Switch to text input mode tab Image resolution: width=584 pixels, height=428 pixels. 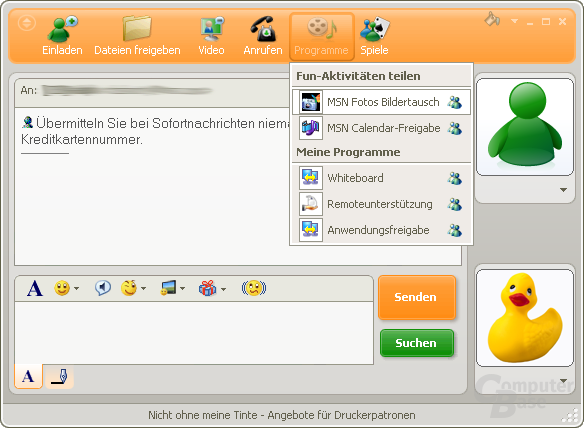pyautogui.click(x=28, y=376)
